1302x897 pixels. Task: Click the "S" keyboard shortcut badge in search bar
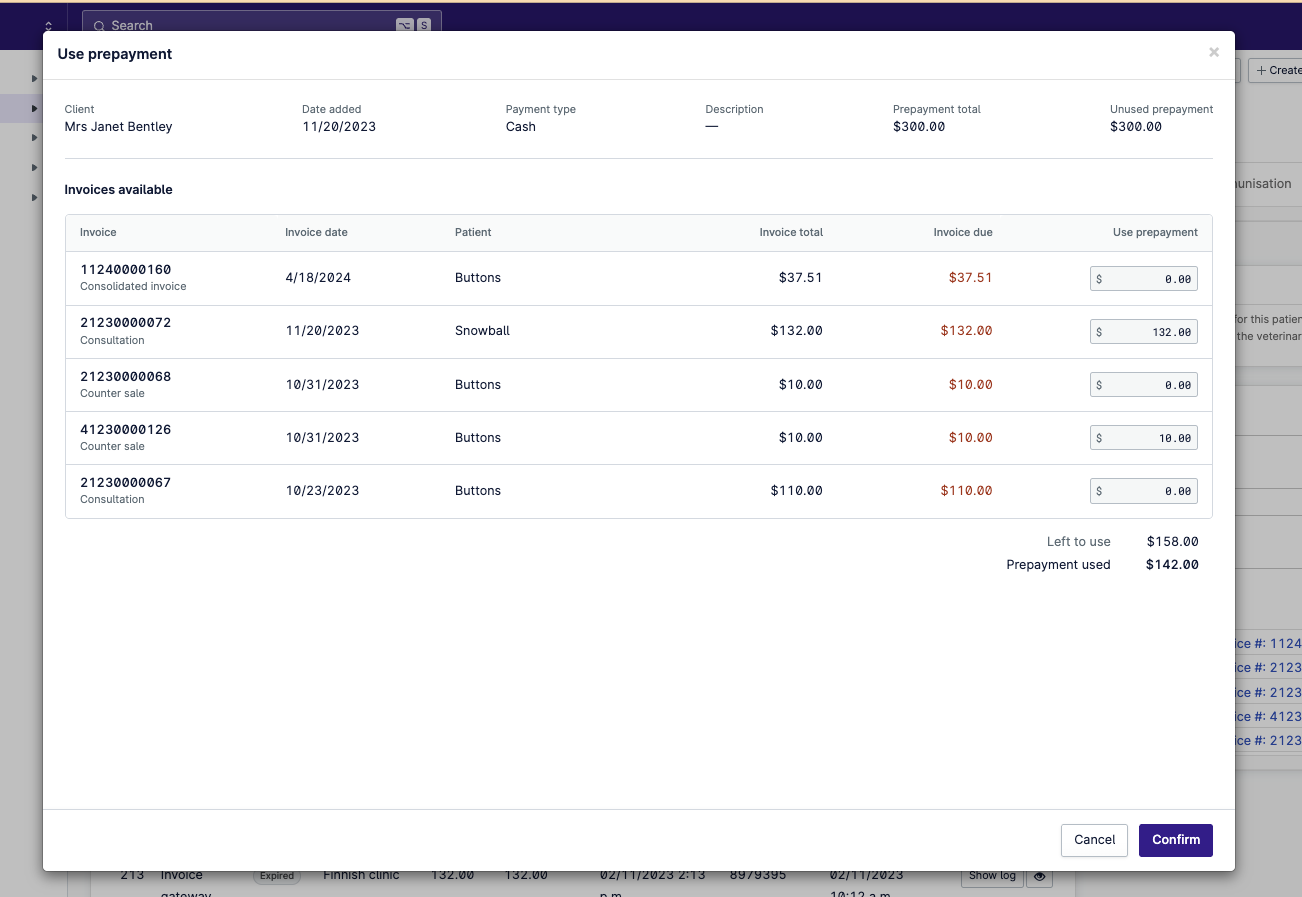click(x=426, y=25)
